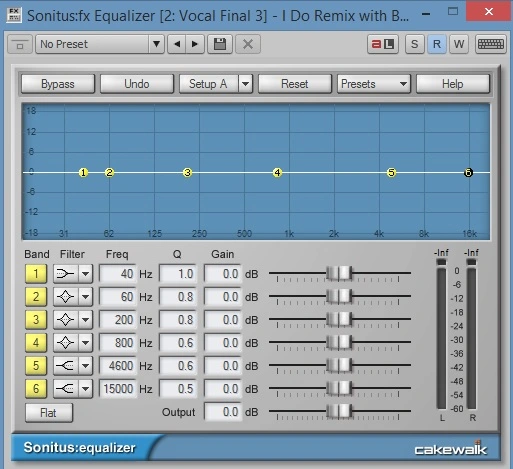Click the left channel -Inf peak readout
The image size is (513, 469).
point(441,253)
